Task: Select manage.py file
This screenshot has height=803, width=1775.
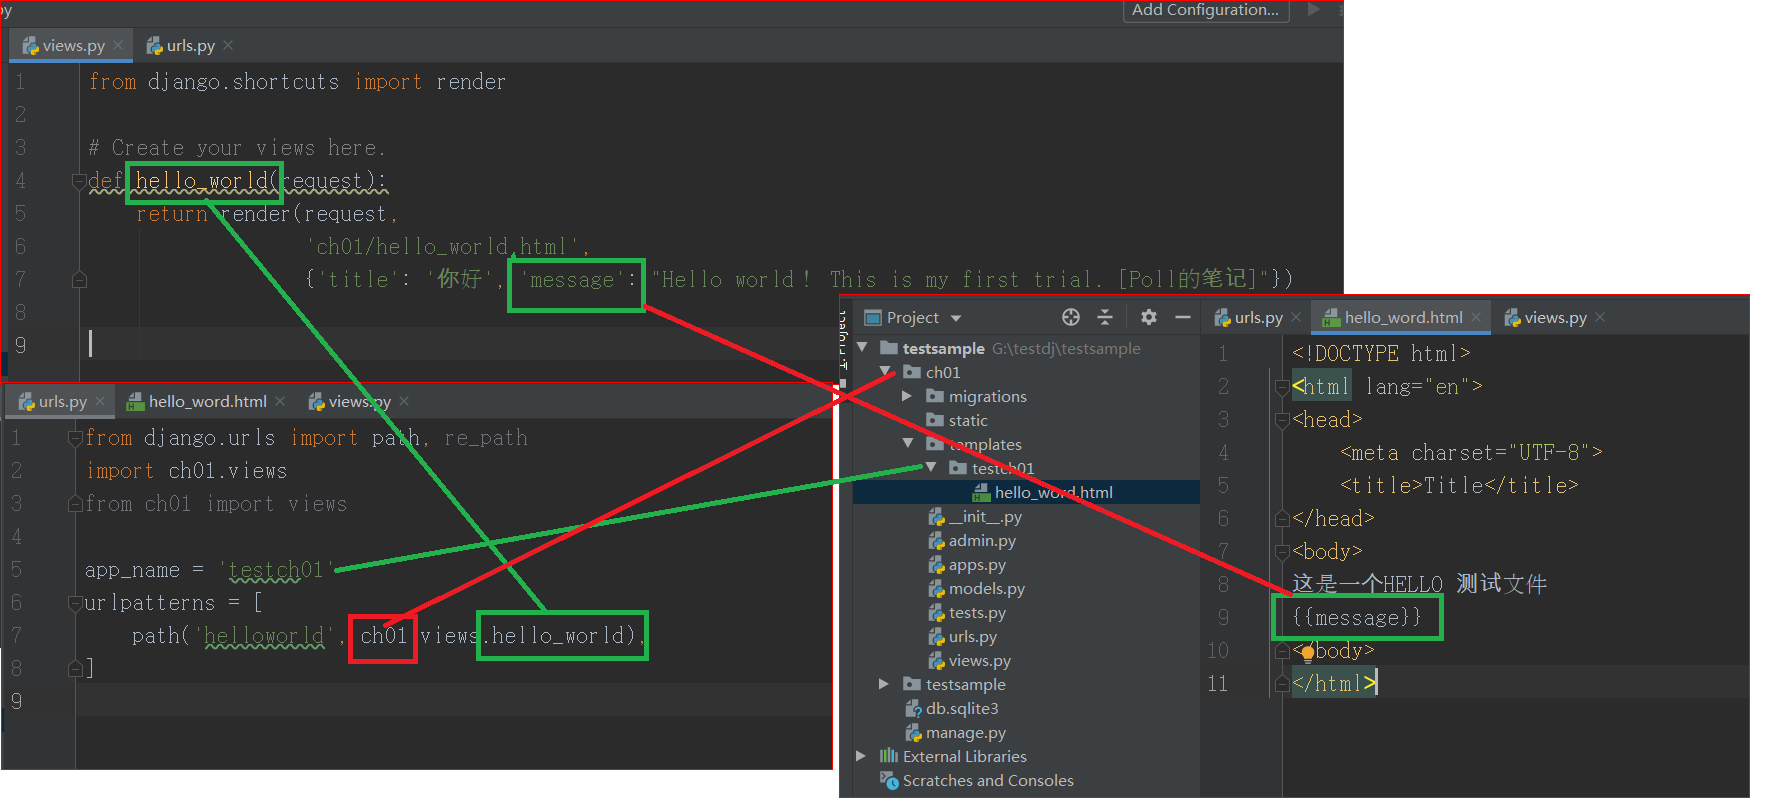Action: [x=965, y=732]
